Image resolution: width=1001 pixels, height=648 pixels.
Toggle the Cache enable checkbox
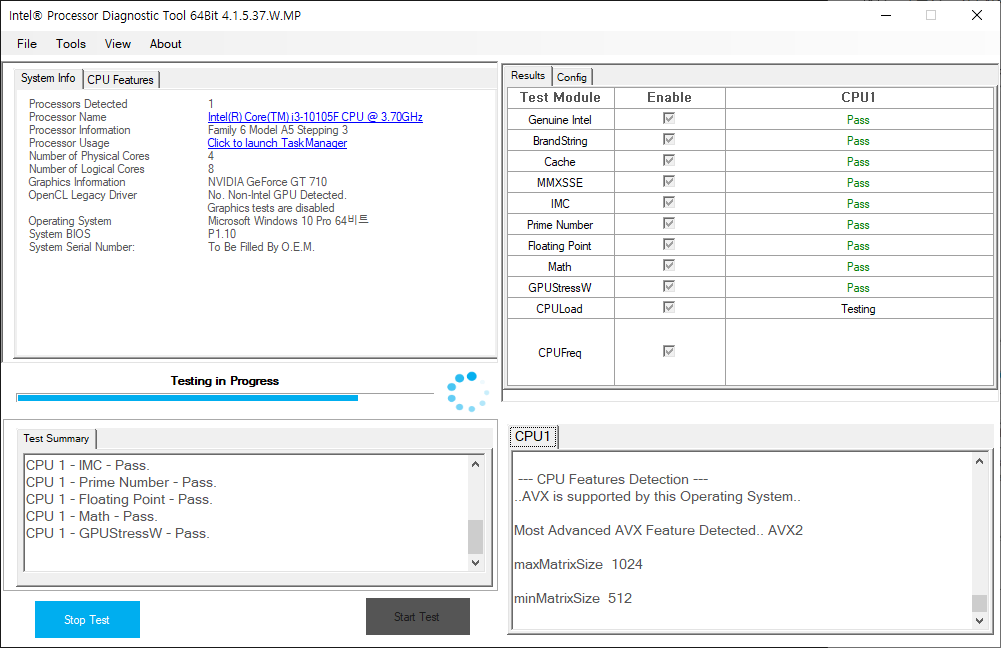click(x=669, y=160)
